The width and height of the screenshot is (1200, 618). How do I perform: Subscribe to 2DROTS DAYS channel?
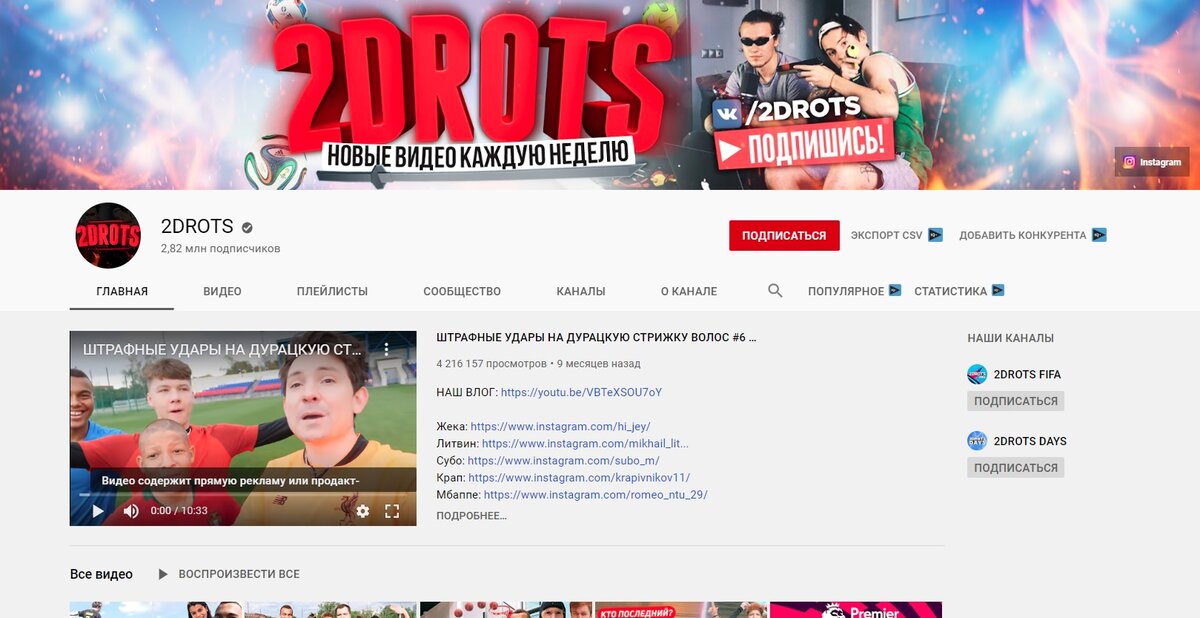[1015, 467]
